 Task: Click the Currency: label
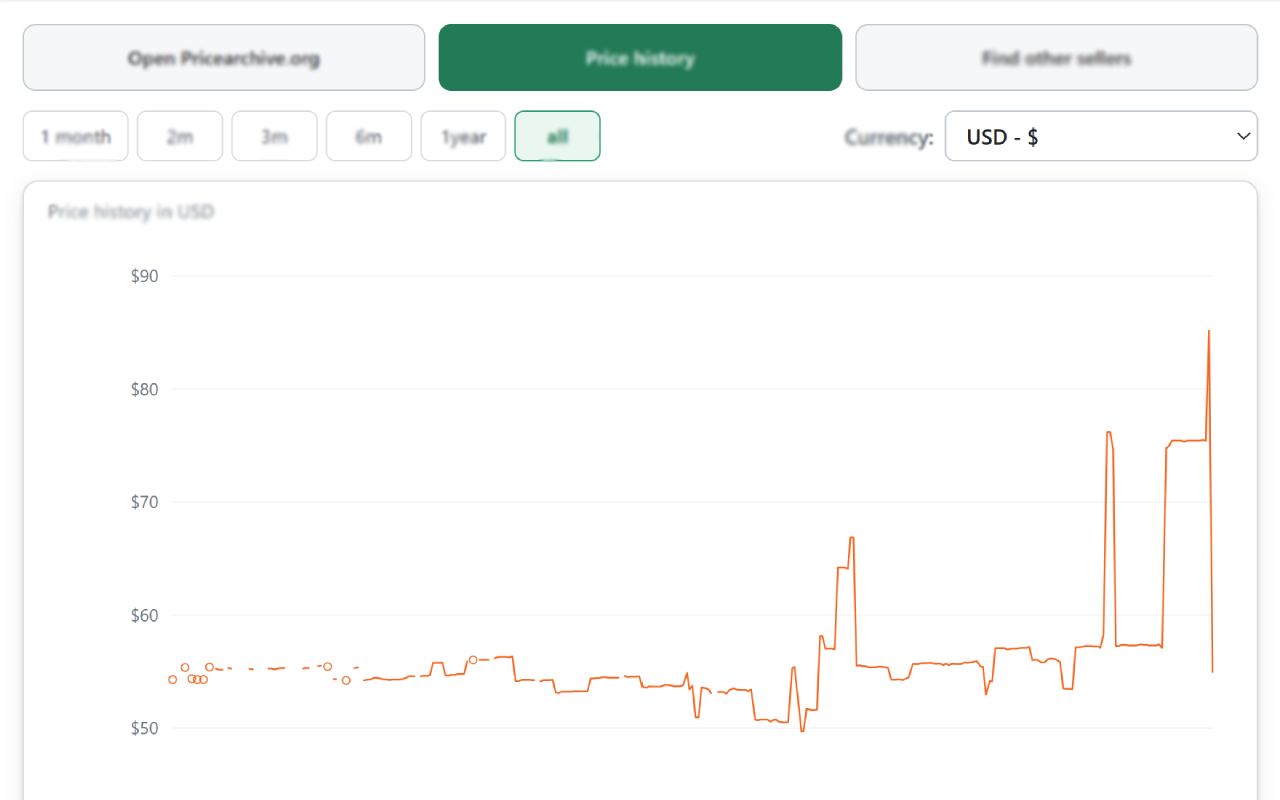tap(888, 137)
